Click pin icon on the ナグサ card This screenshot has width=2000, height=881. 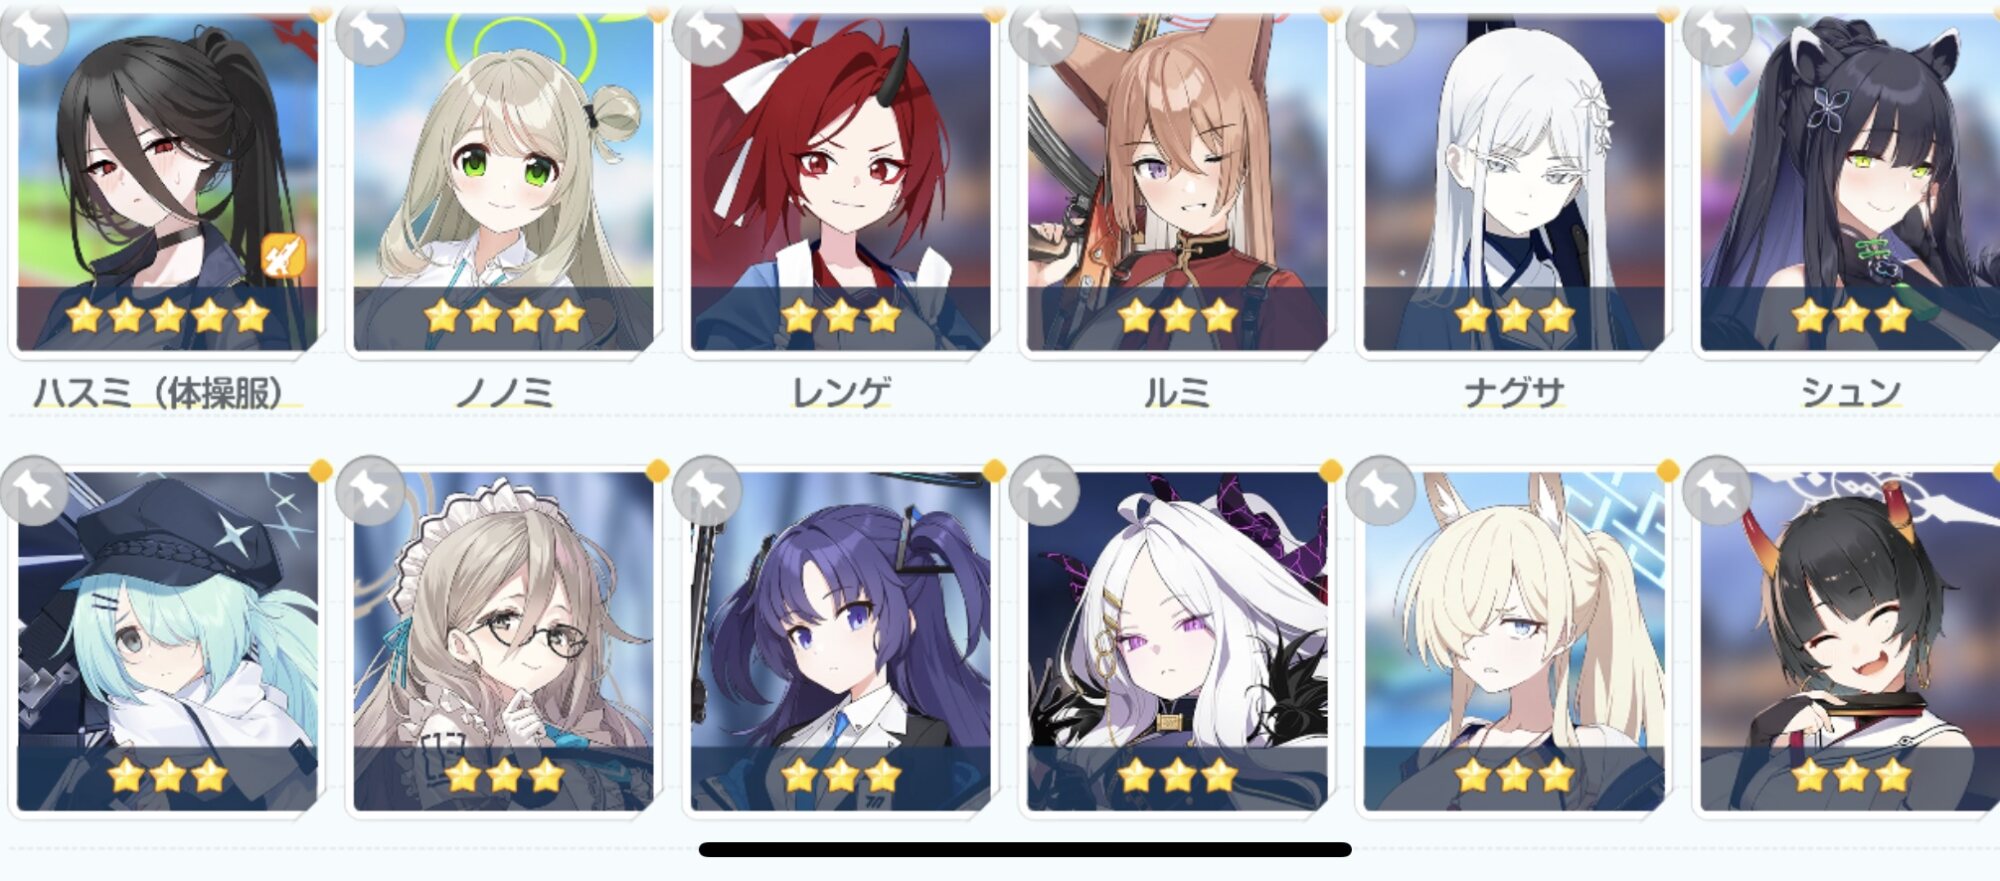(x=1381, y=32)
